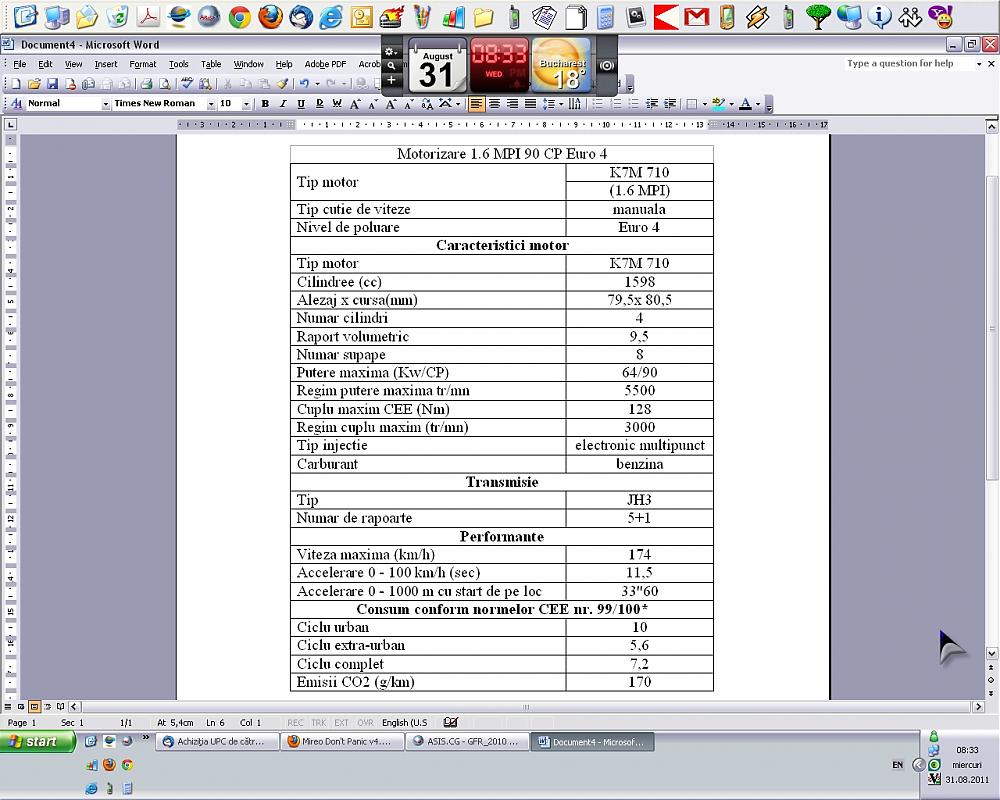Toggle Italic formatting
The width and height of the screenshot is (1000, 800).
pyautogui.click(x=283, y=103)
